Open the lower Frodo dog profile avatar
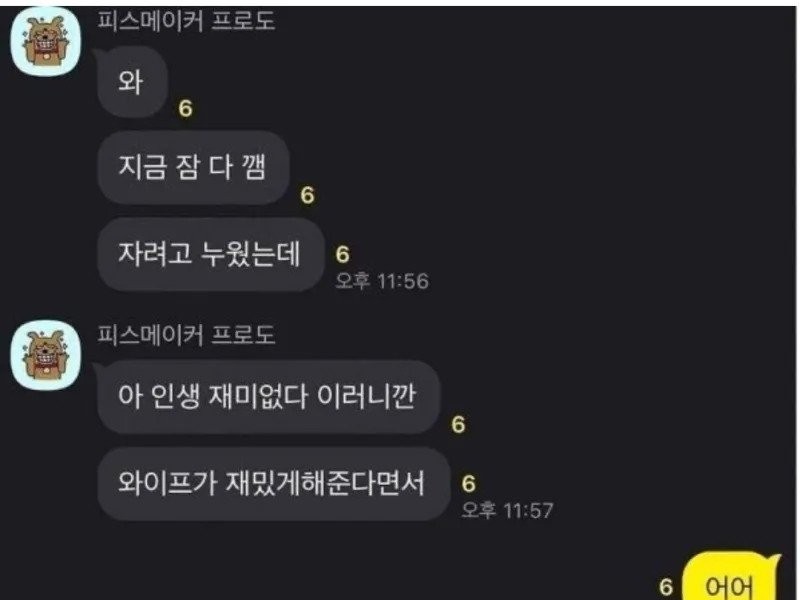This screenshot has height=600, width=800. coord(46,355)
